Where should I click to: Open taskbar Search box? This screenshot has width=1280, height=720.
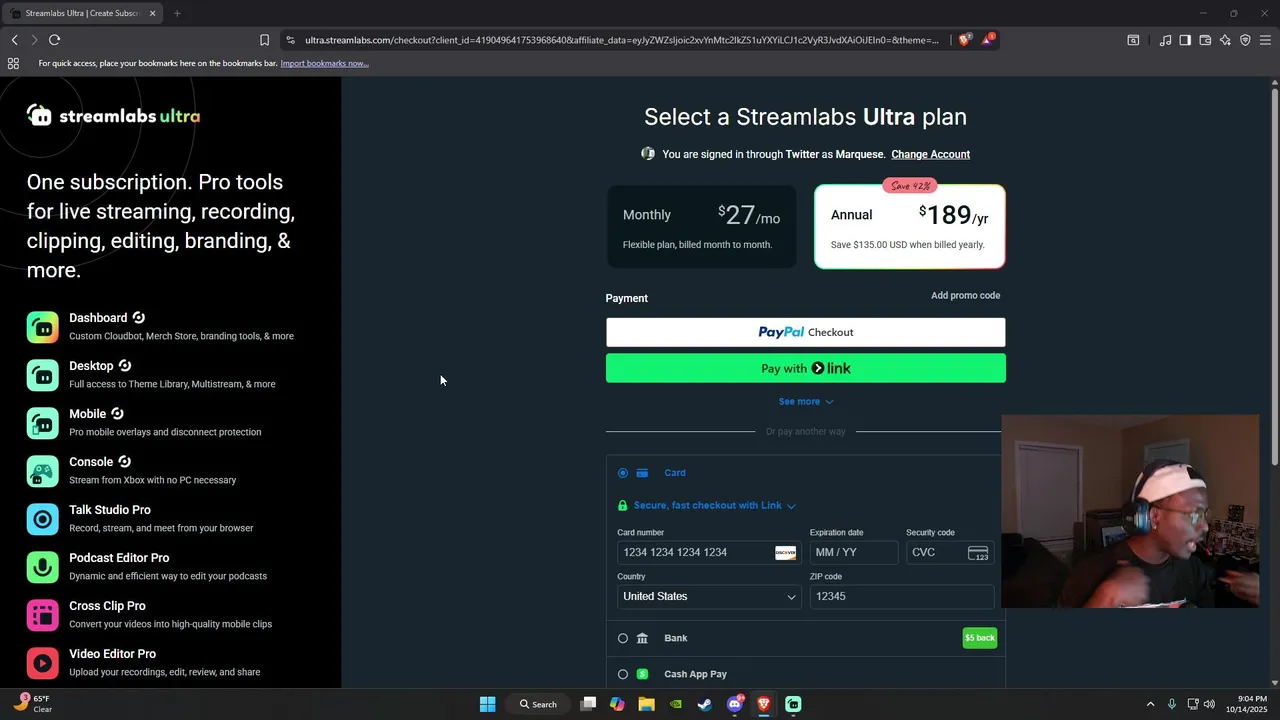538,704
